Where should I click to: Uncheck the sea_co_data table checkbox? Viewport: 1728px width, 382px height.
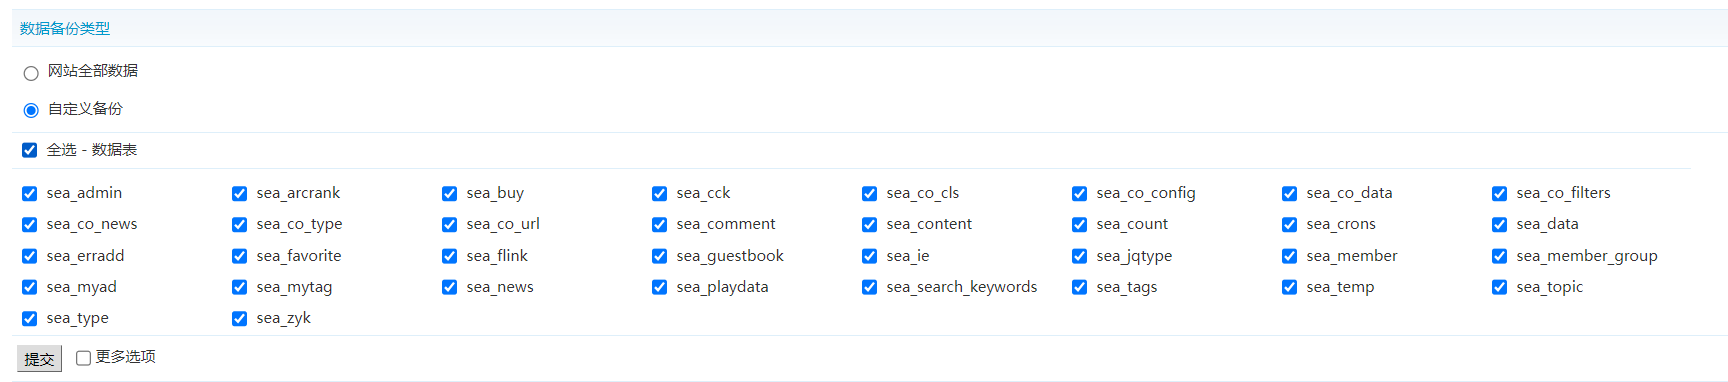[1290, 194]
